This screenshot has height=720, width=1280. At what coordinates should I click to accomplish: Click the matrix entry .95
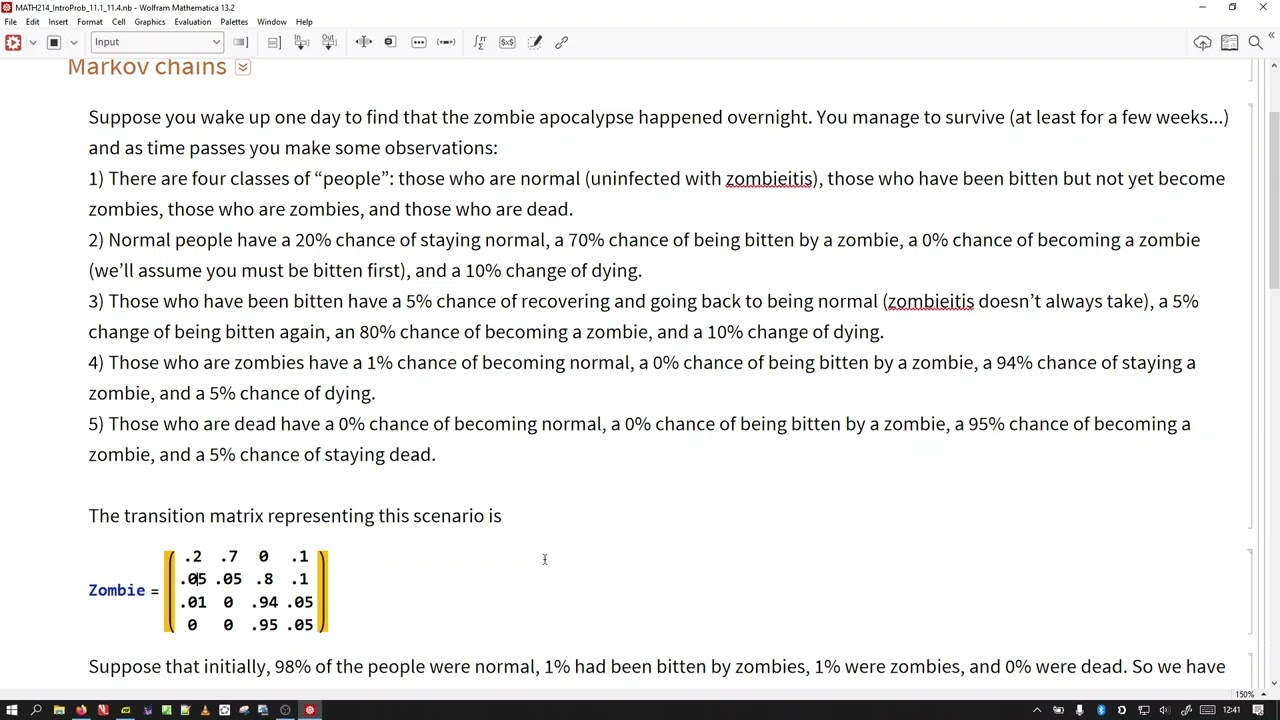tap(264, 625)
